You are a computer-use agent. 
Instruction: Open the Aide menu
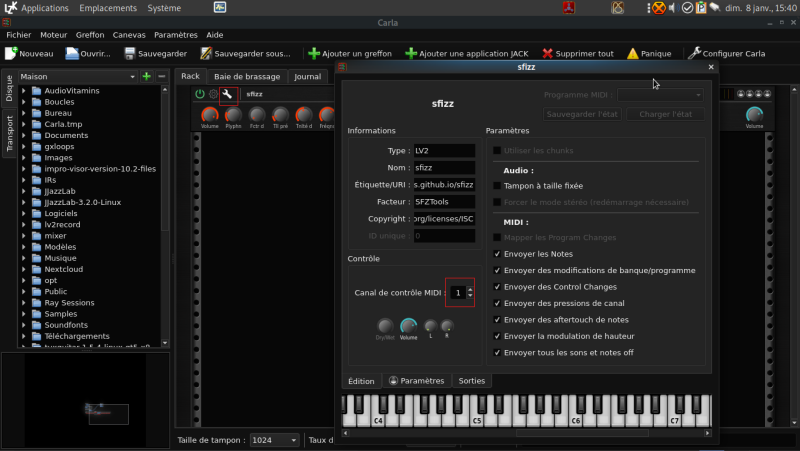click(215, 35)
